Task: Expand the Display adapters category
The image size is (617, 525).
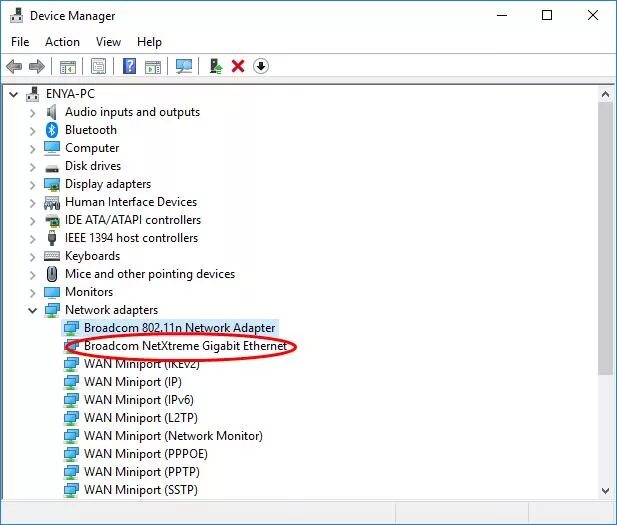Action: pyautogui.click(x=33, y=185)
